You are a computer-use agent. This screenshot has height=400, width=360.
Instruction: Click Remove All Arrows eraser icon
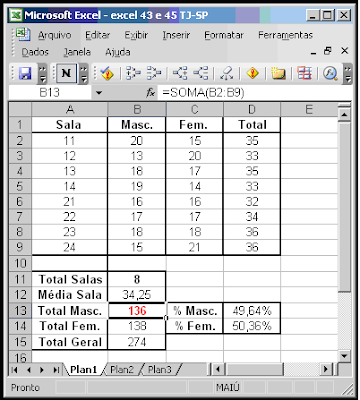(227, 73)
